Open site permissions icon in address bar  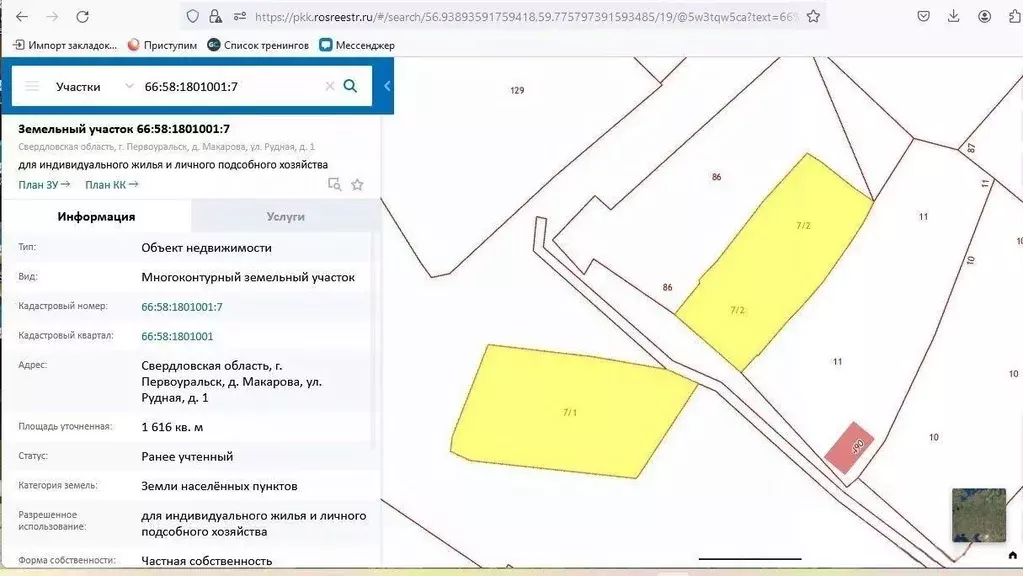click(x=239, y=16)
